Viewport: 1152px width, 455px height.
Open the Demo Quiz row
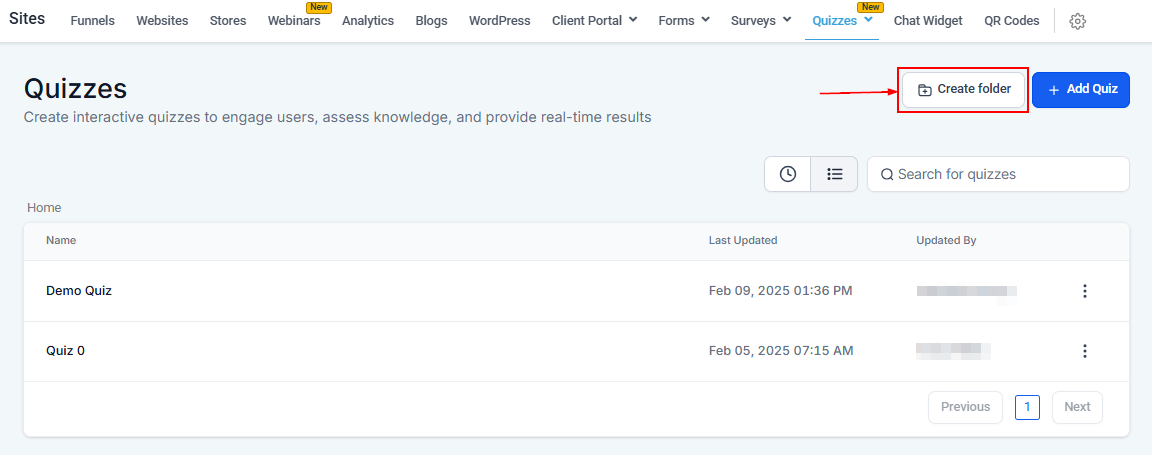point(576,291)
